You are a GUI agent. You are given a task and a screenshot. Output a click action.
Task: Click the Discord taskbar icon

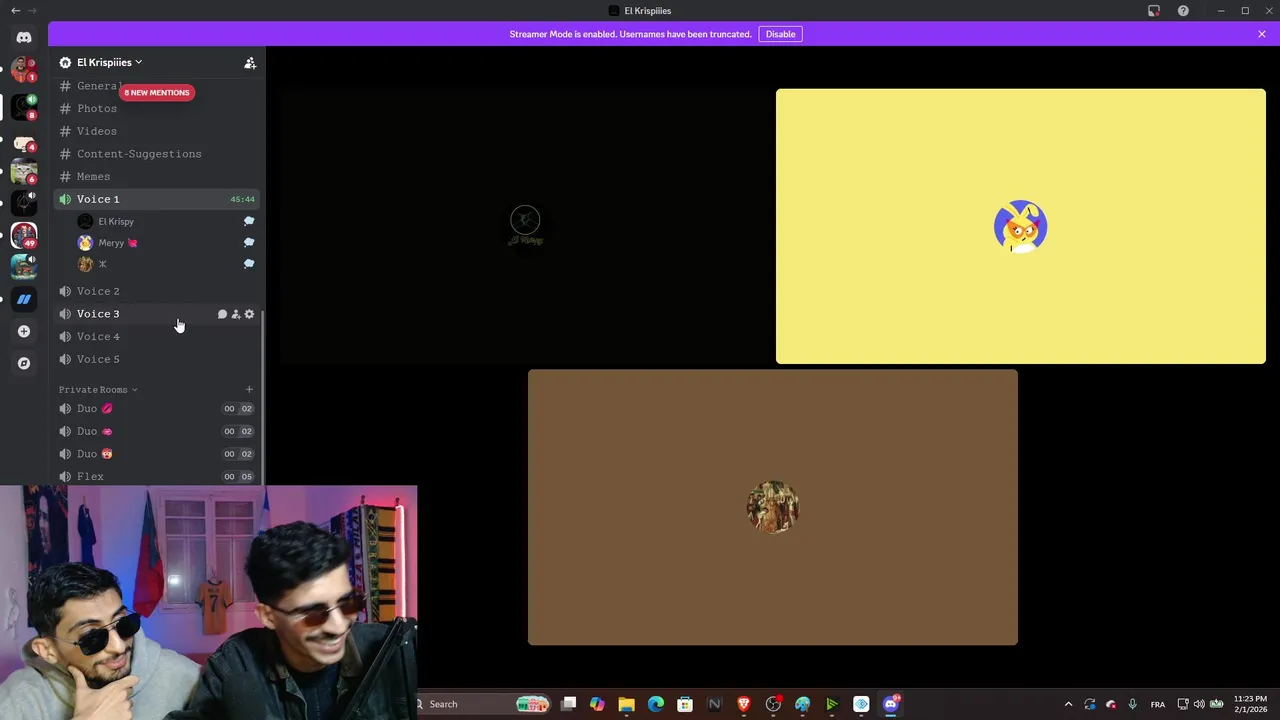(890, 704)
